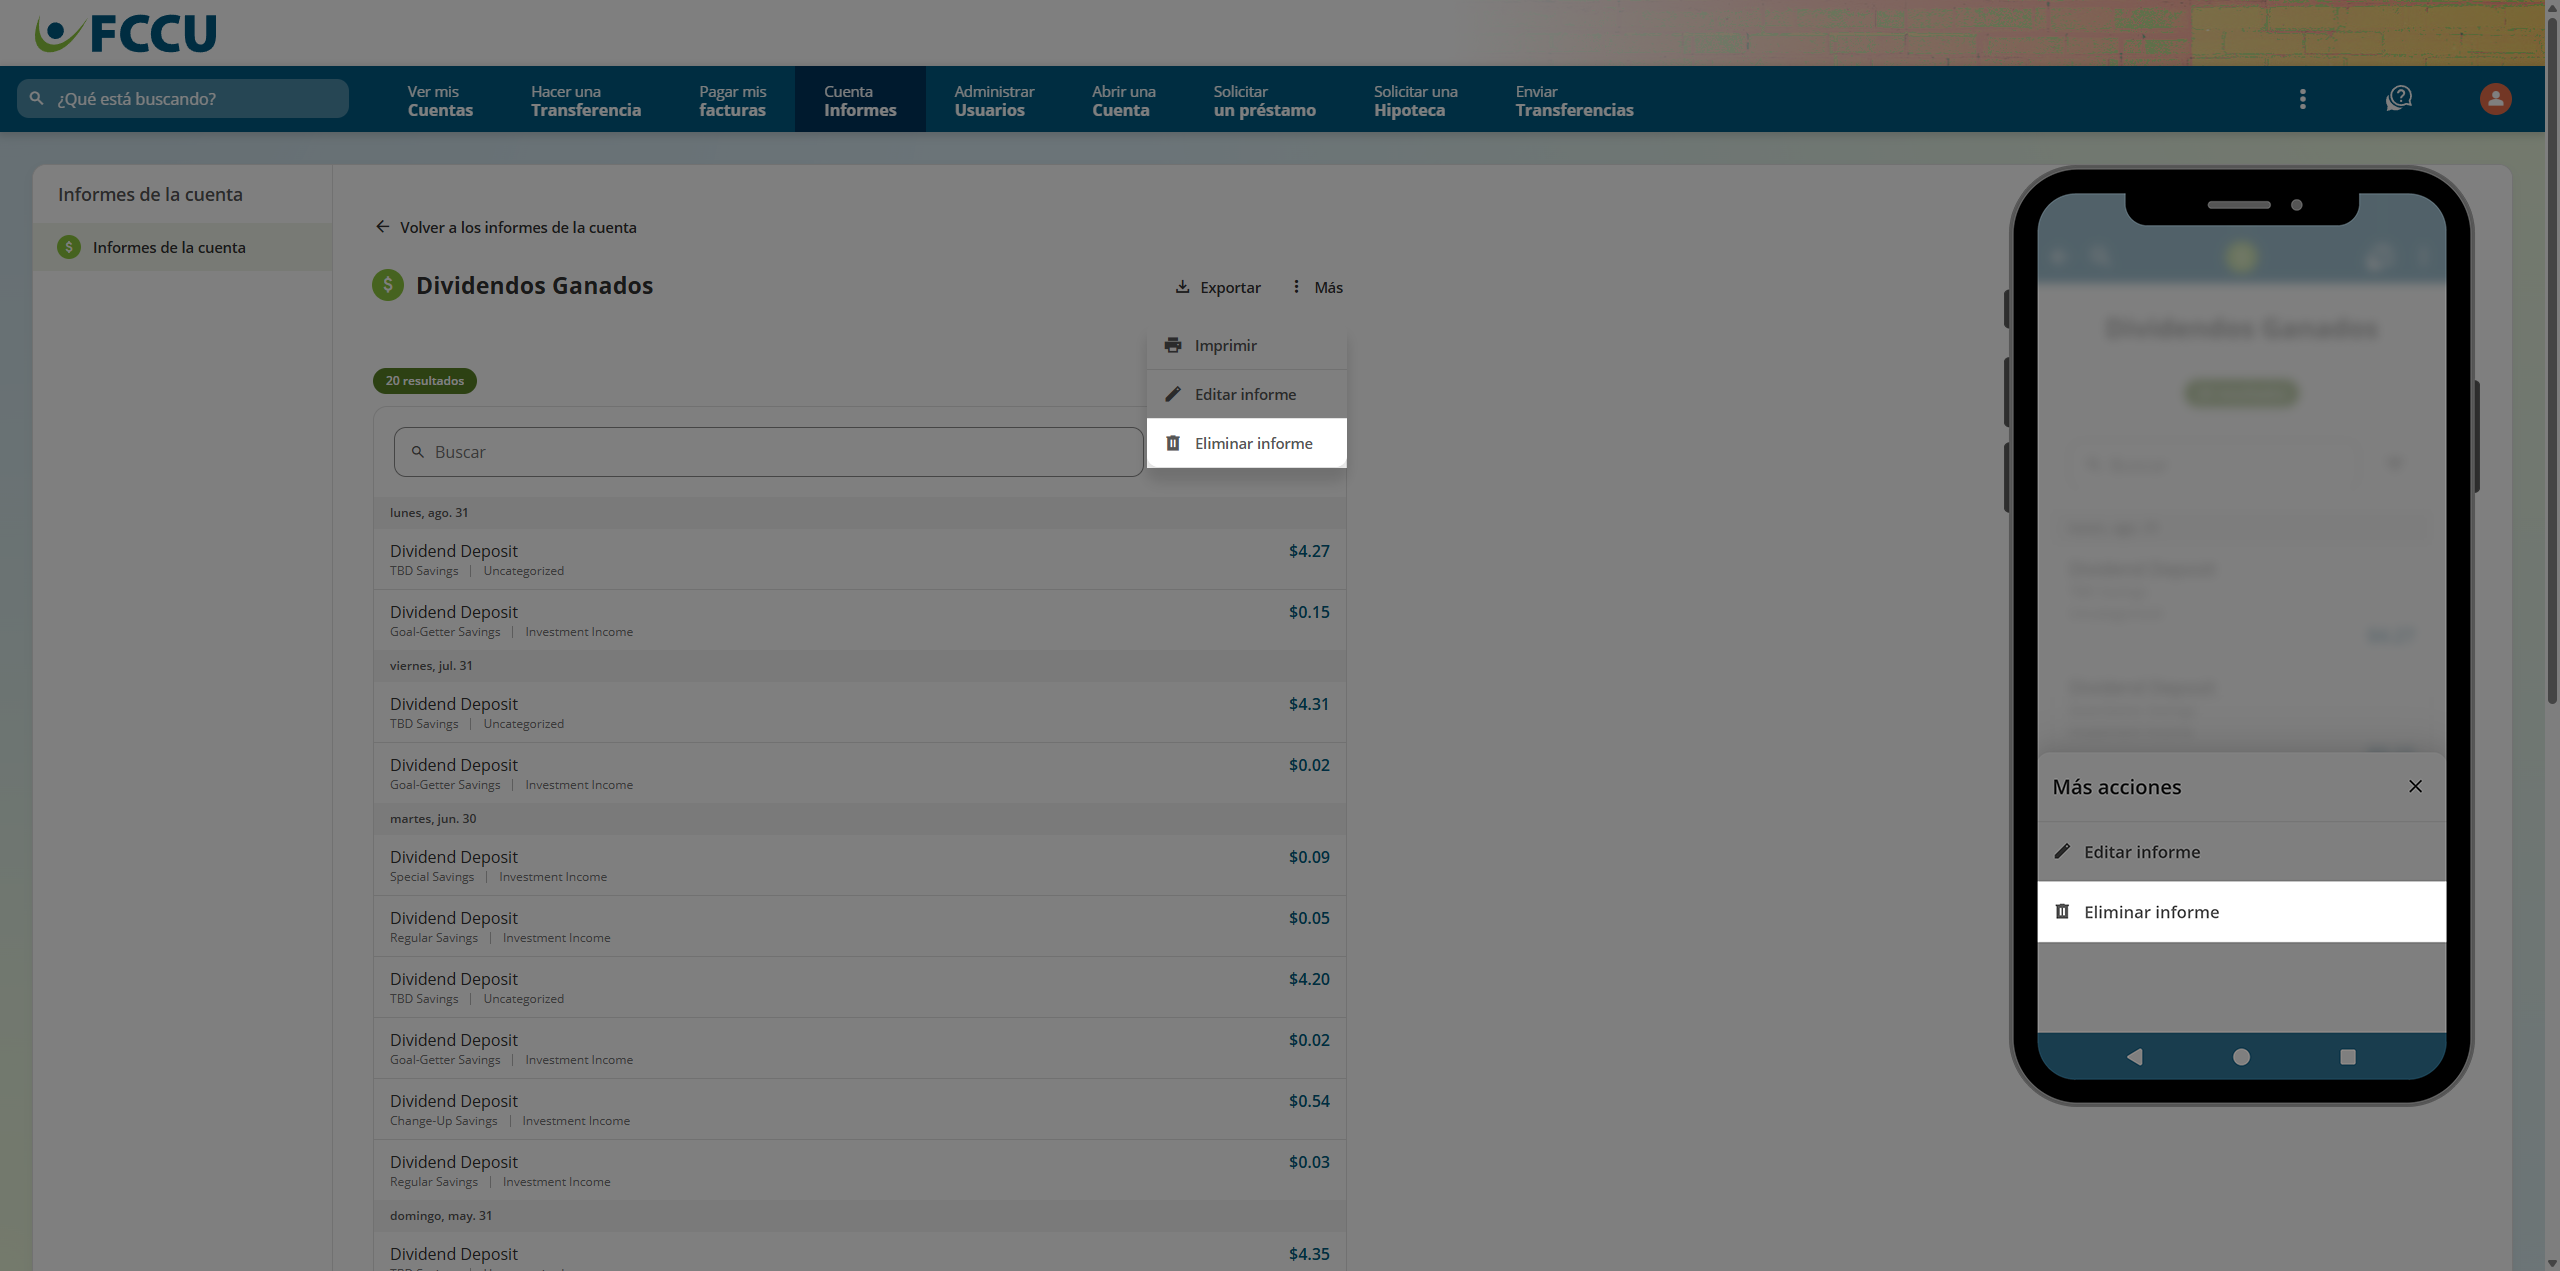The image size is (2560, 1271).
Task: Open $0.02 Goal-Getter deposit under jul. 31
Action: pos(859,773)
